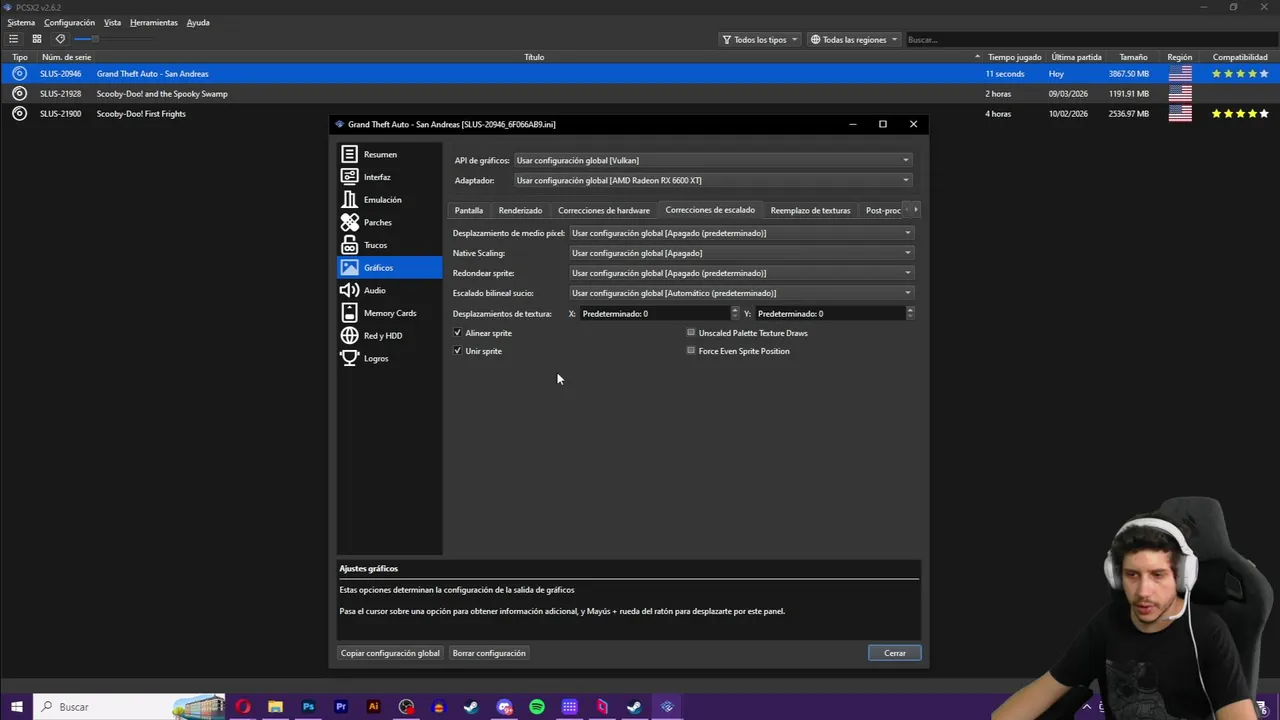
Task: Open the Herramientas menu
Action: tap(154, 22)
